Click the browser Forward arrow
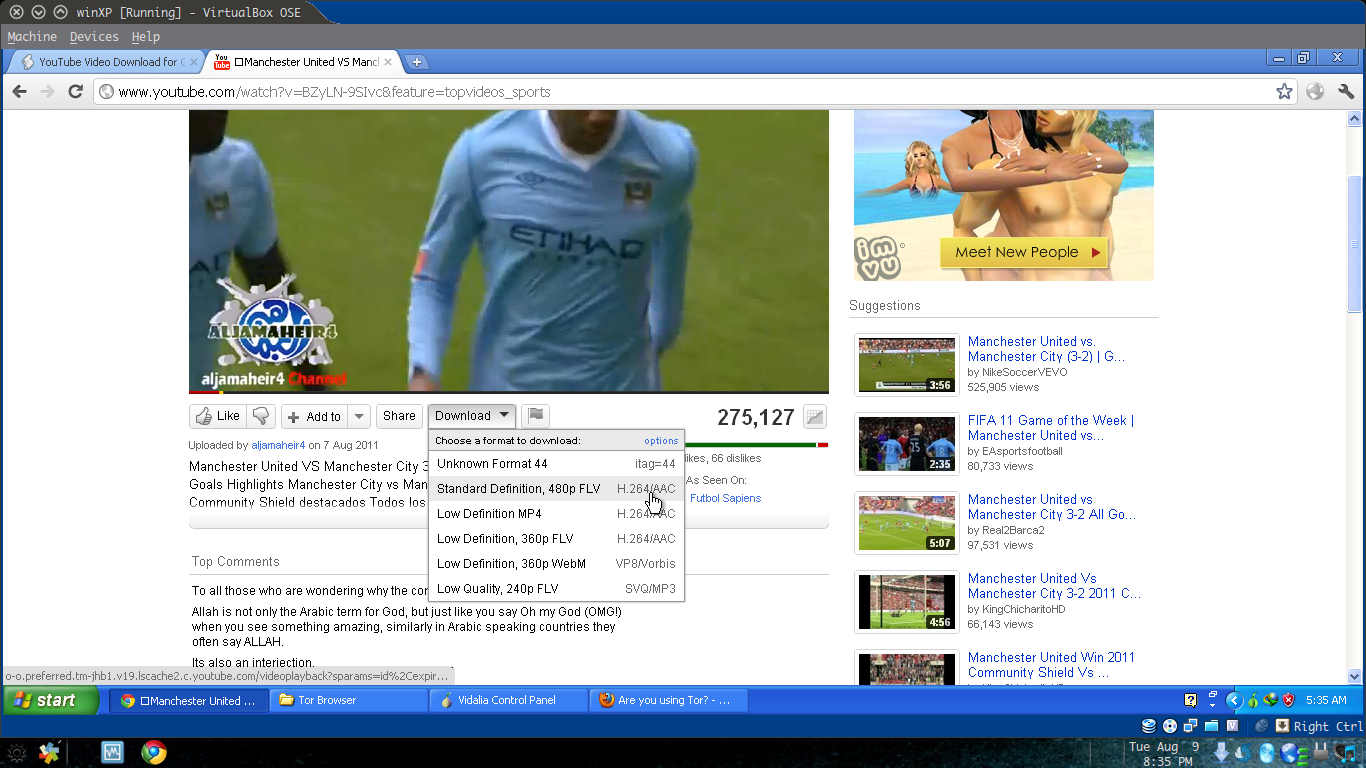 [47, 91]
